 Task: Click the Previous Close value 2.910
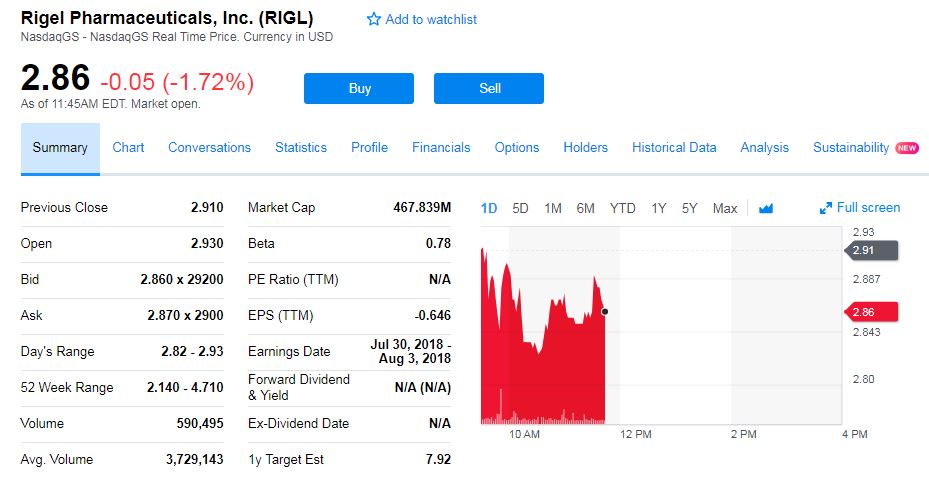207,207
